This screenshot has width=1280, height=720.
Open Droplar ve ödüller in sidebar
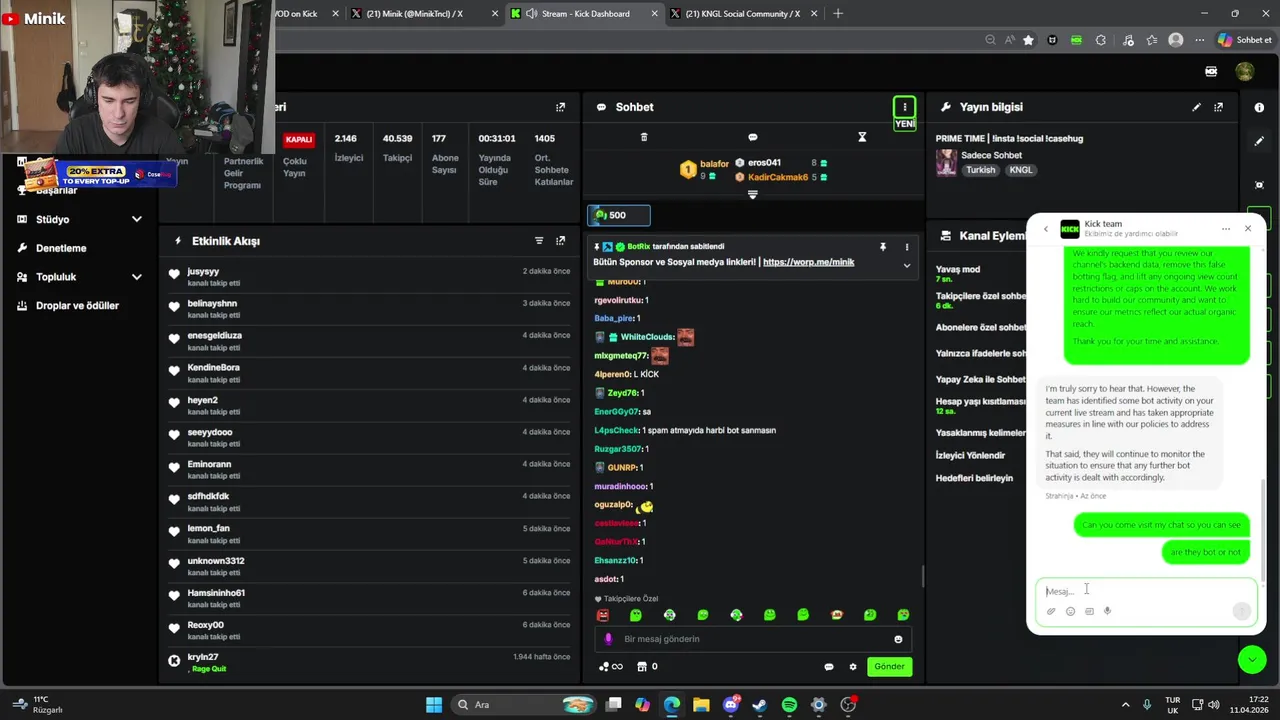pyautogui.click(x=77, y=306)
